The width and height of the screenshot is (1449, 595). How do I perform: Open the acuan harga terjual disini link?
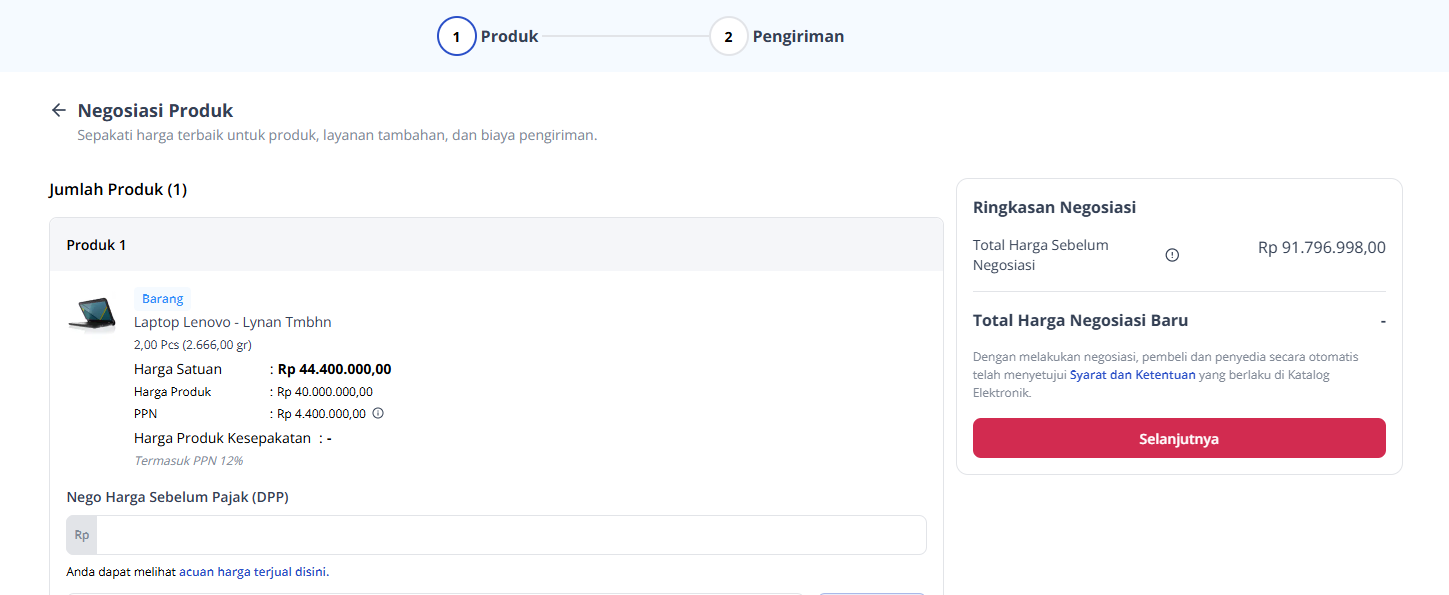[x=253, y=572]
